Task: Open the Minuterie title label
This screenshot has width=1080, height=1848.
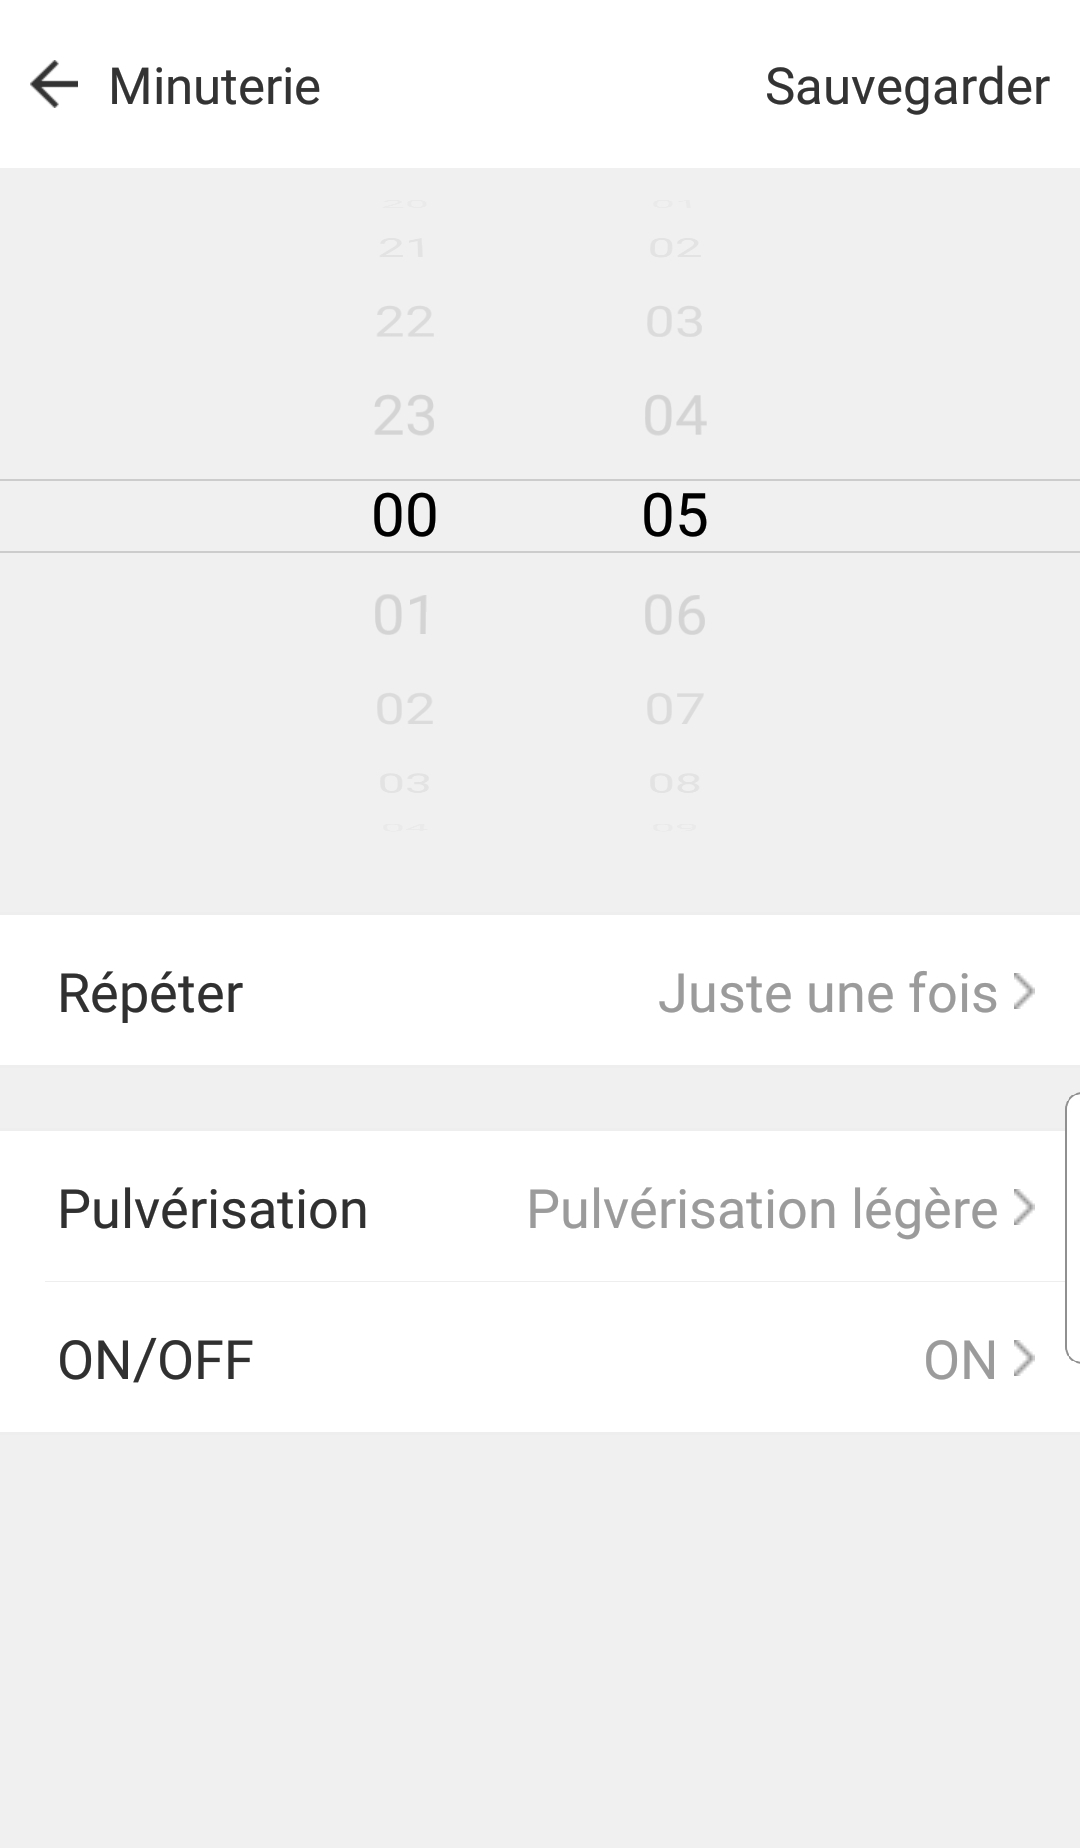Action: click(214, 86)
